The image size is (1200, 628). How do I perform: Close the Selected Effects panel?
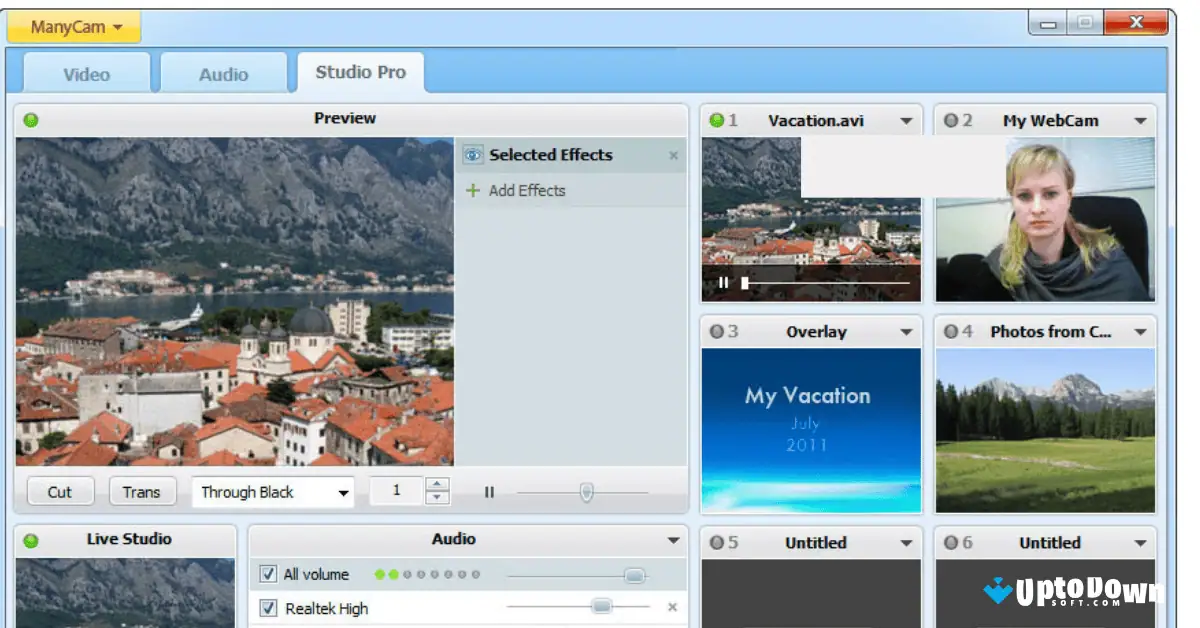click(x=673, y=155)
